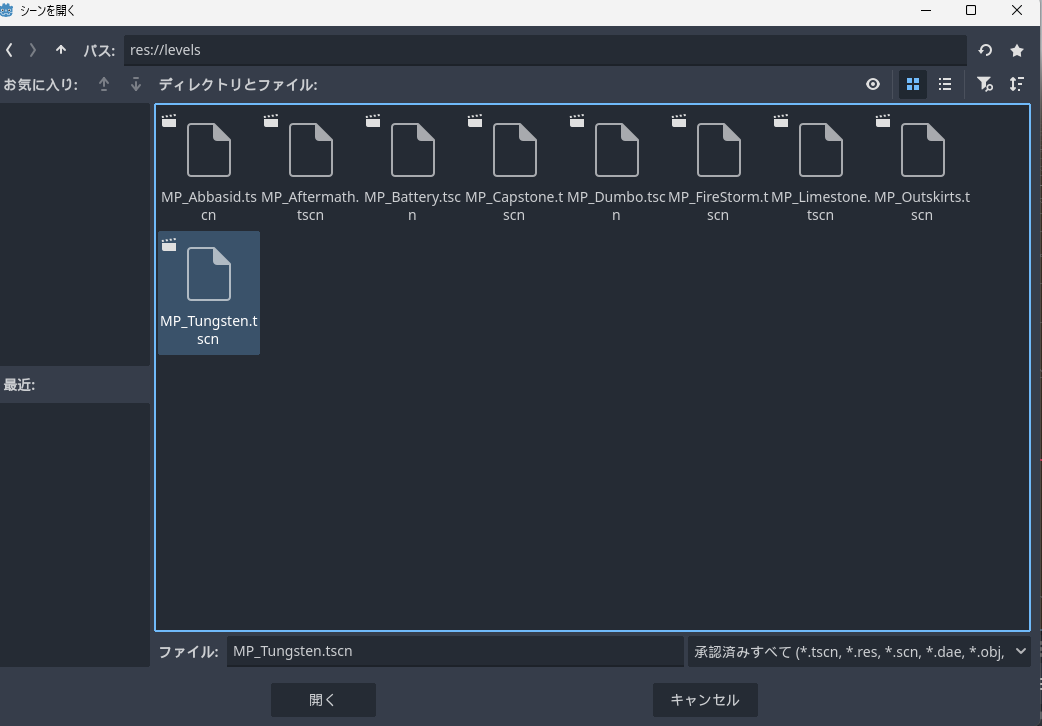Refresh the file list

[x=985, y=50]
